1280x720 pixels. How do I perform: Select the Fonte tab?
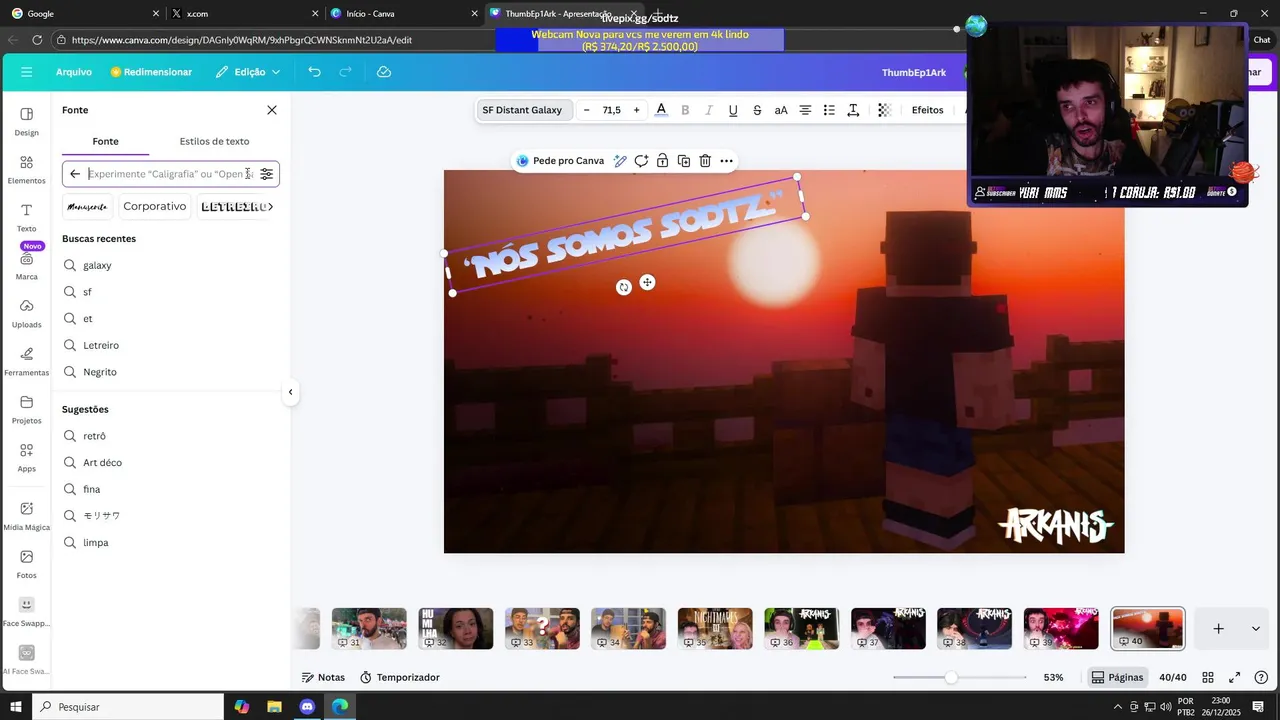pyautogui.click(x=105, y=141)
